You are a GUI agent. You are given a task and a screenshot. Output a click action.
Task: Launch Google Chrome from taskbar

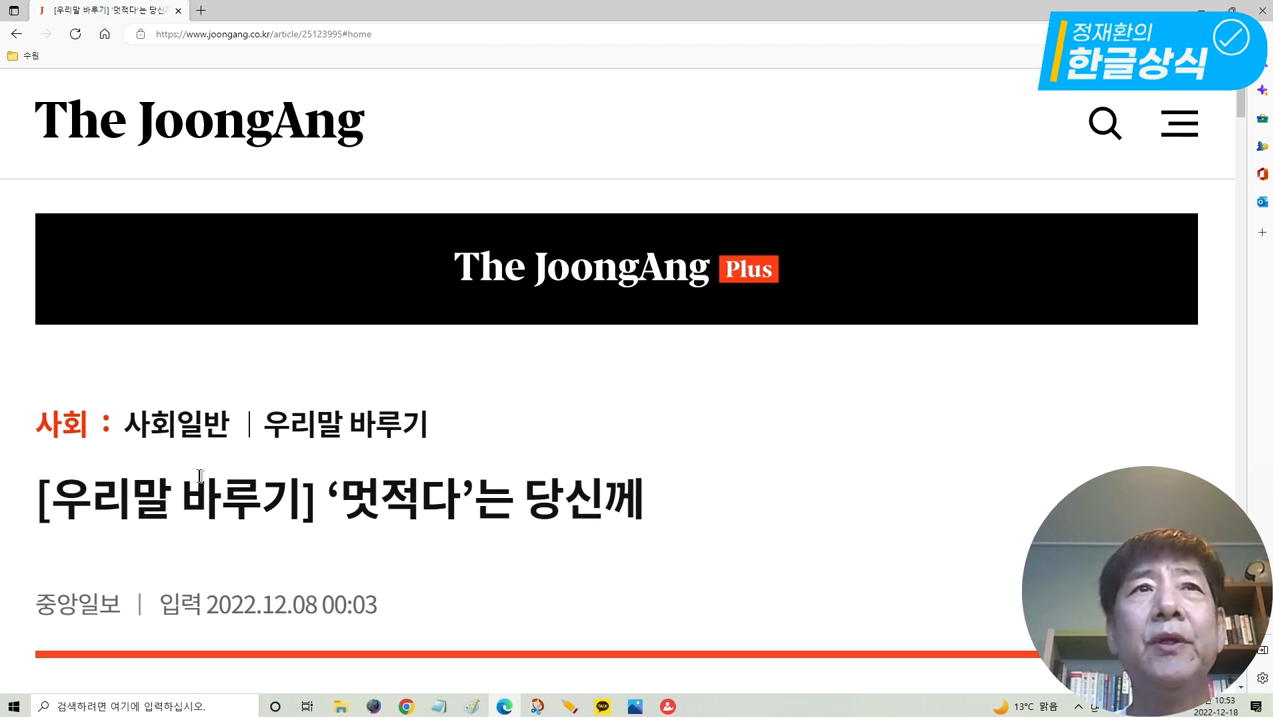coord(406,706)
